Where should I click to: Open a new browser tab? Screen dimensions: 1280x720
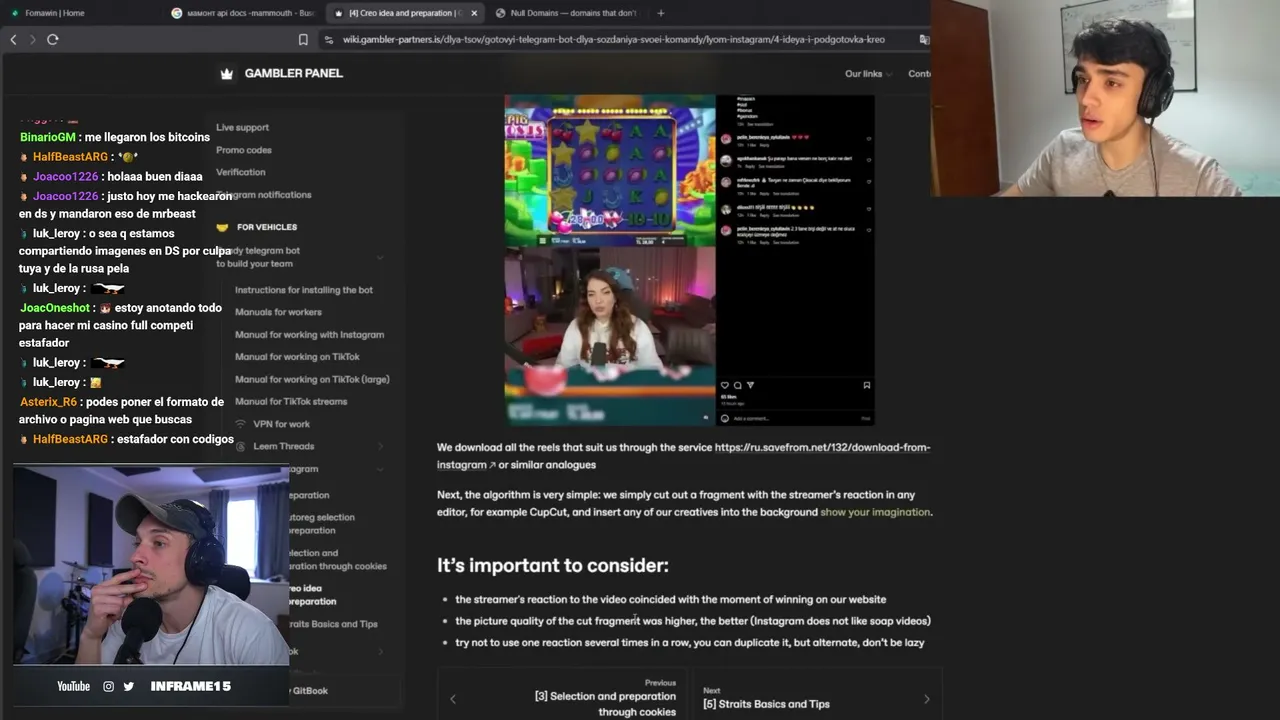point(660,13)
